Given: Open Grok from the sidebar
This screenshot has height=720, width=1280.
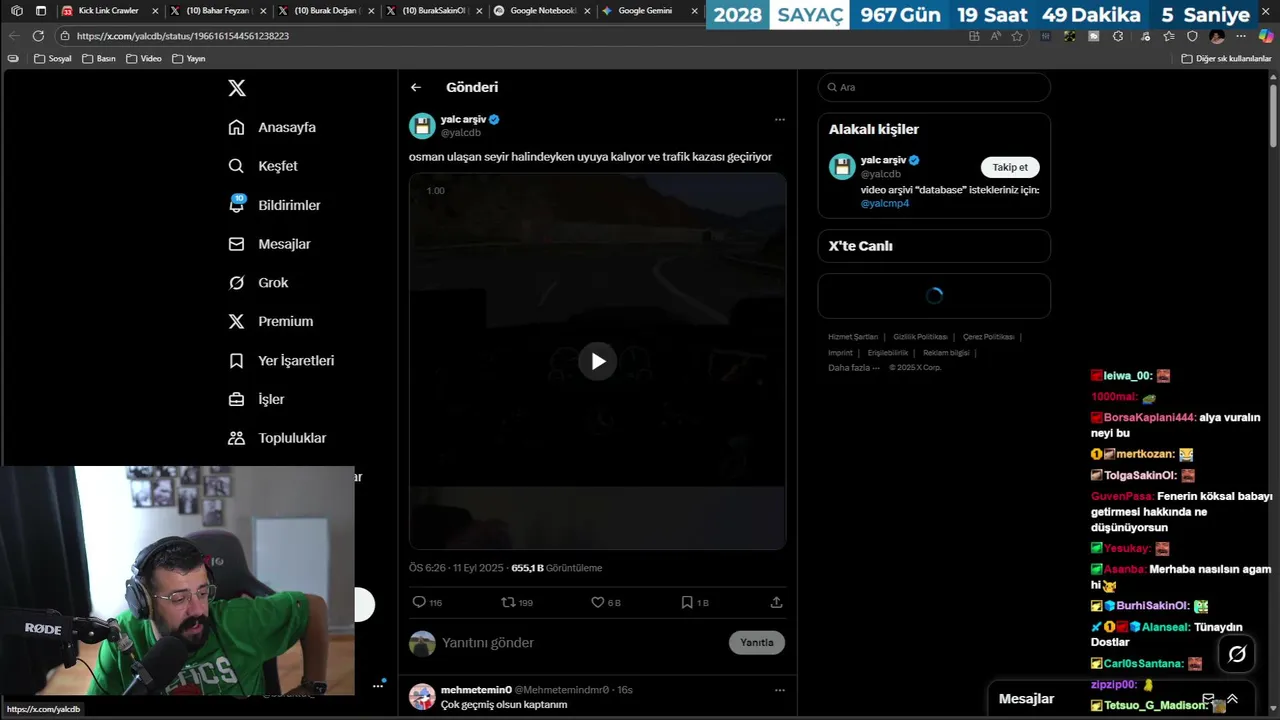Looking at the screenshot, I should pyautogui.click(x=258, y=283).
